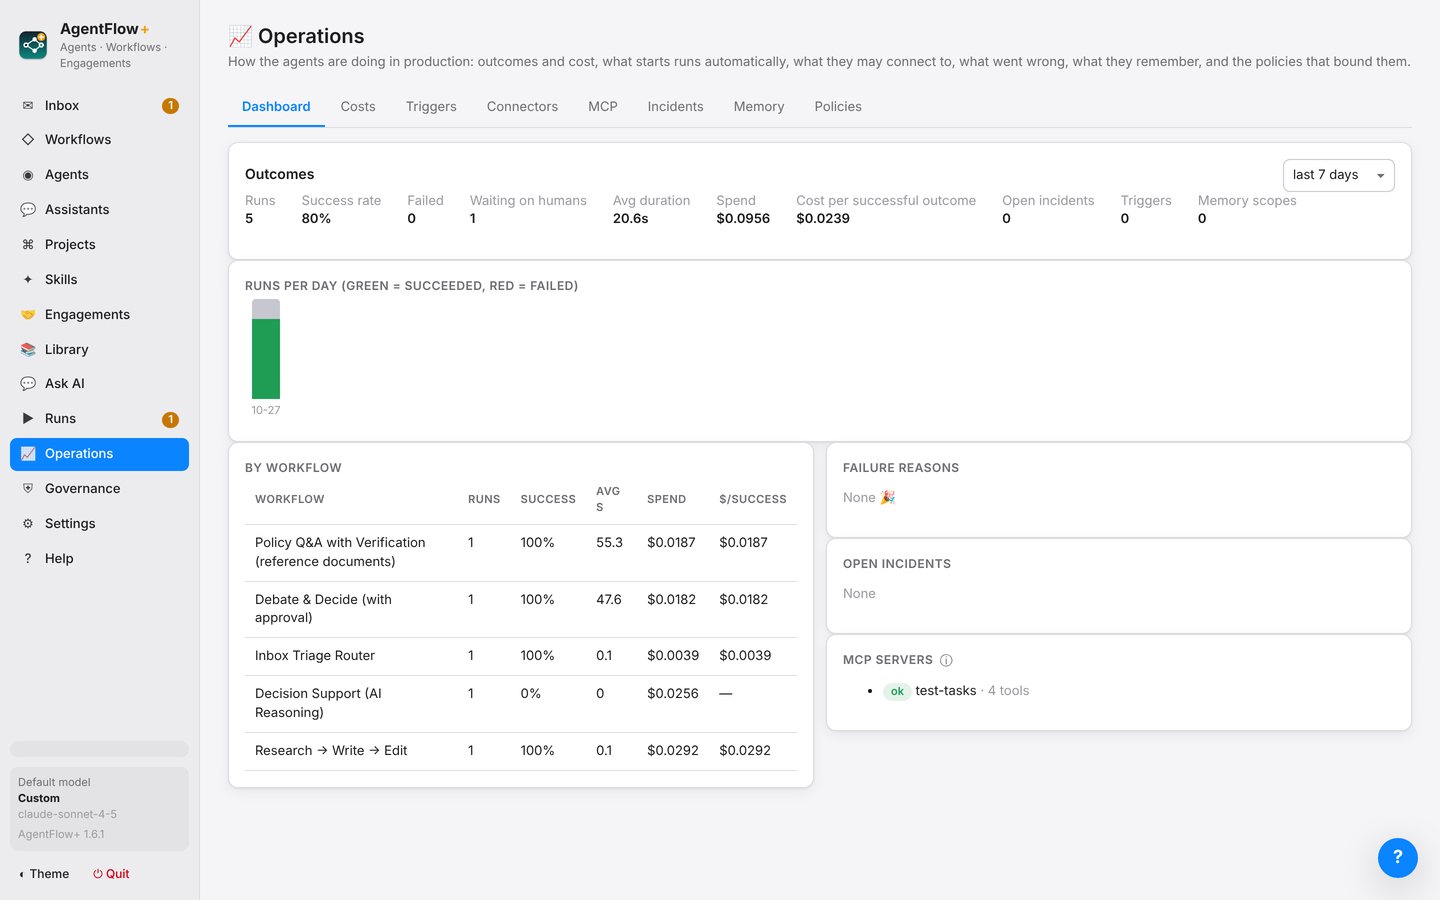
Task: Click the Debate & Decide workflow row
Action: 521,609
